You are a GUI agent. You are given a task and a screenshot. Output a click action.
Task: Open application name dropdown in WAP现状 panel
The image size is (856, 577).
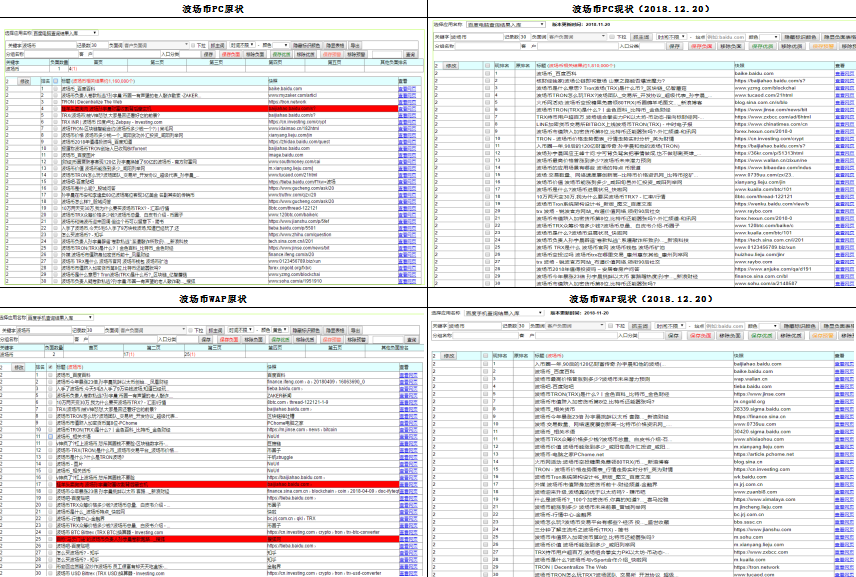coord(504,313)
